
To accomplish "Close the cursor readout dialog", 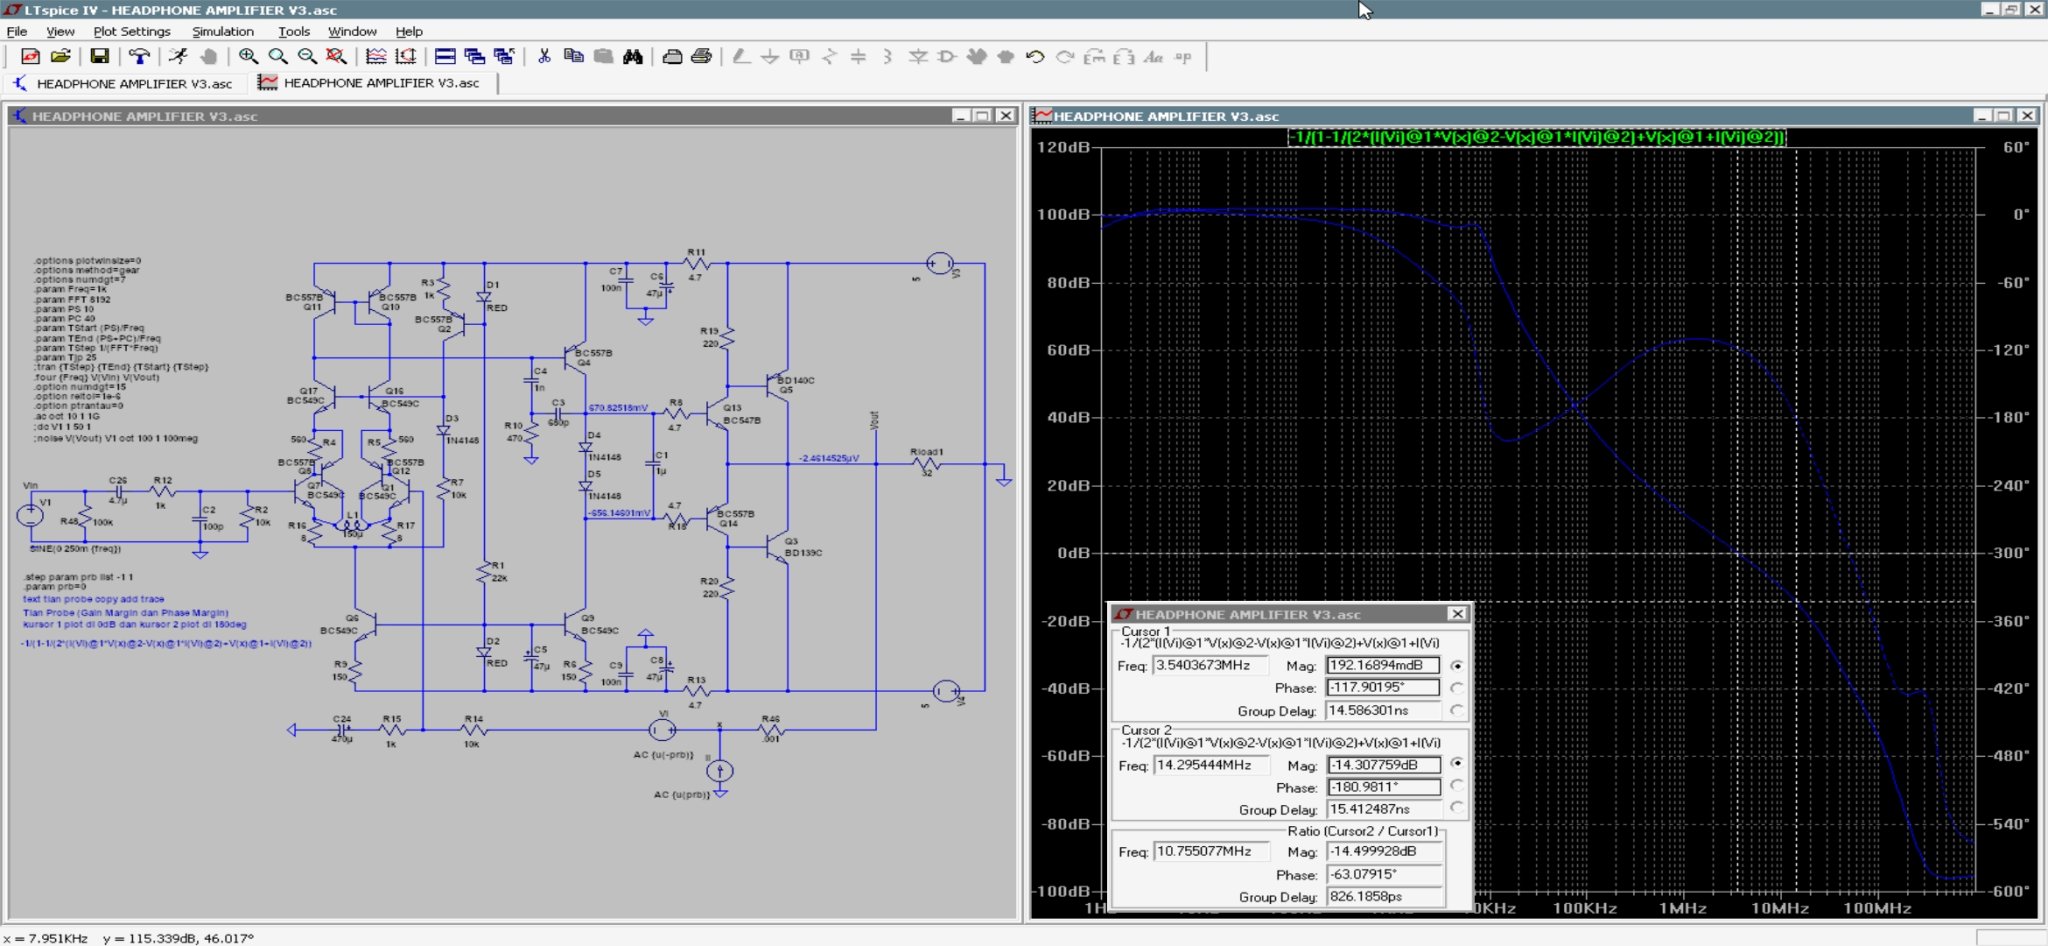I will coord(1457,614).
